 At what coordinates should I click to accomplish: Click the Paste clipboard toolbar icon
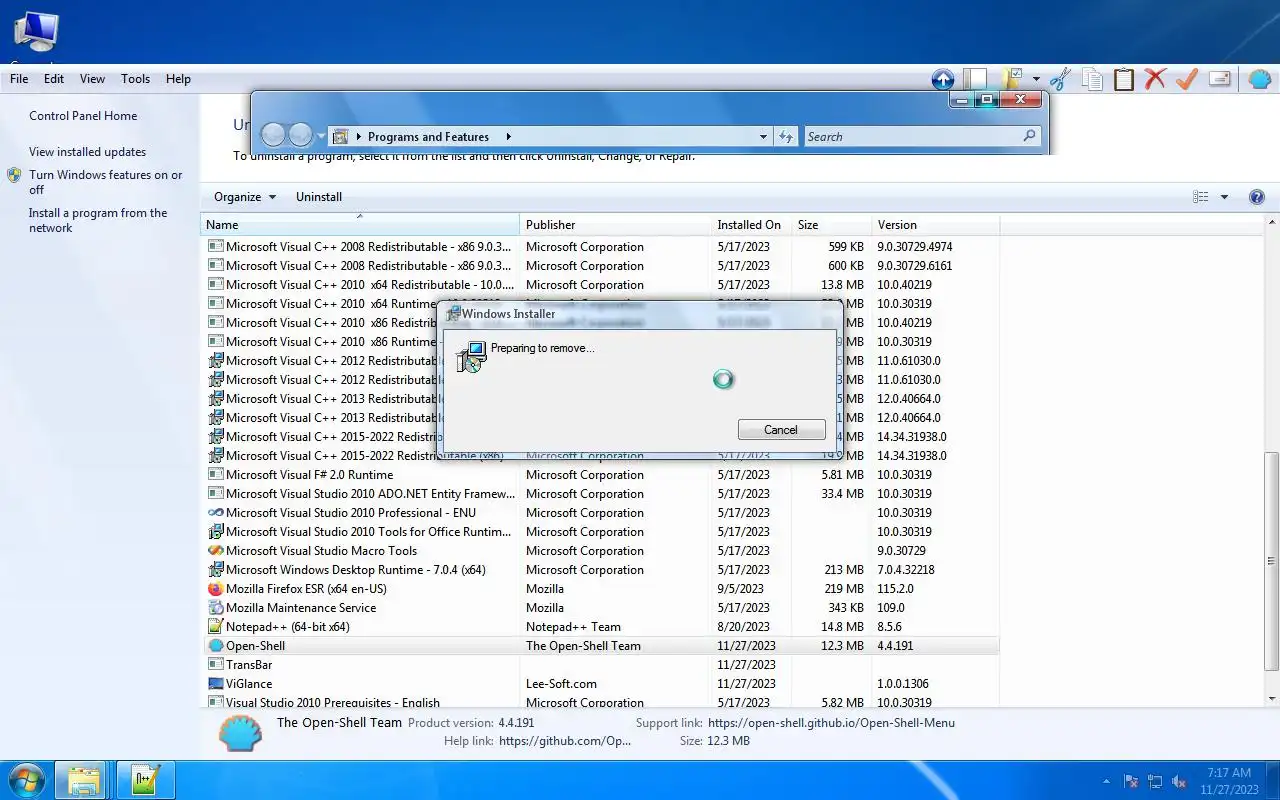click(x=1124, y=79)
